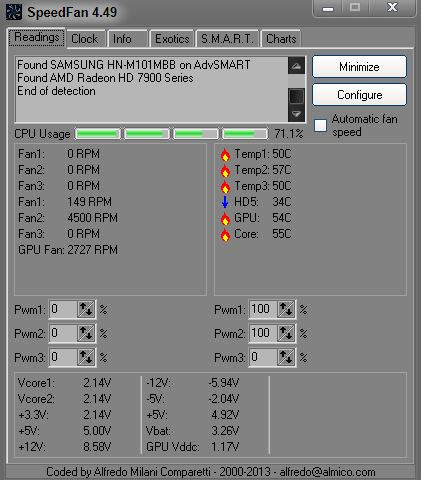Click the flame icon next to Core temperature
The width and height of the screenshot is (421, 480).
click(x=225, y=235)
